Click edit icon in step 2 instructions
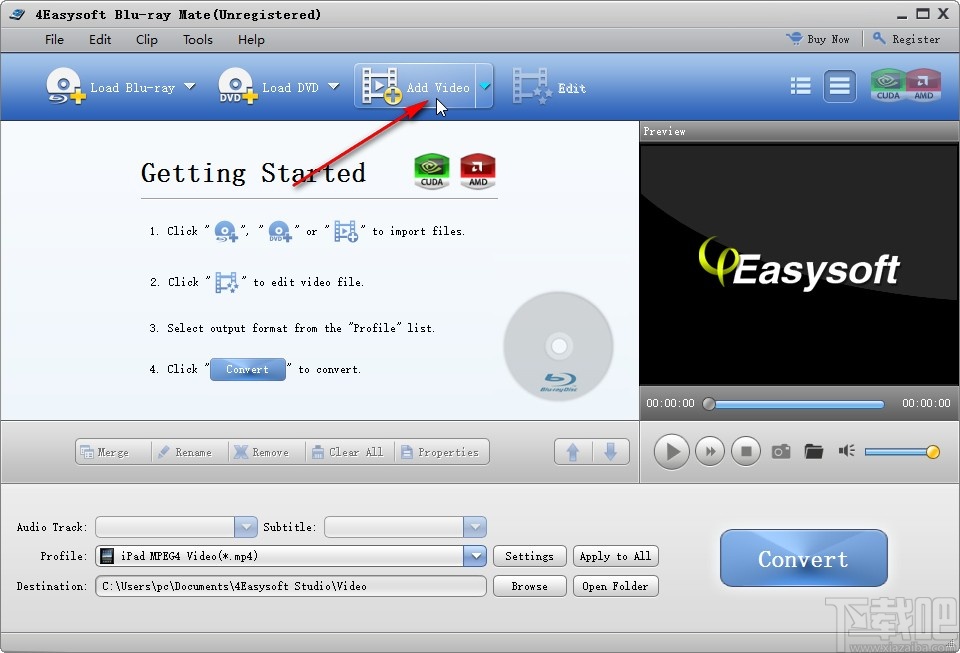Screen dimensions: 960x653 pos(226,282)
